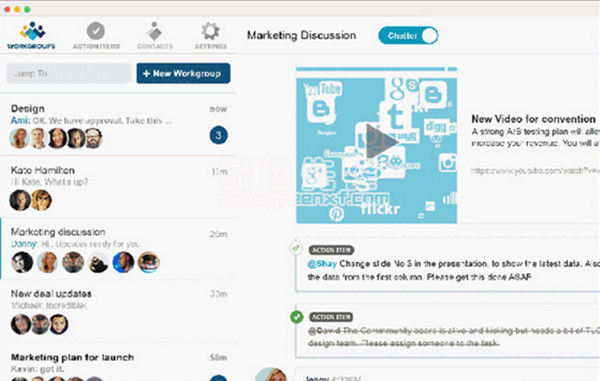
Task: Click the second avatar under Kate Hamilton
Action: pos(41,200)
